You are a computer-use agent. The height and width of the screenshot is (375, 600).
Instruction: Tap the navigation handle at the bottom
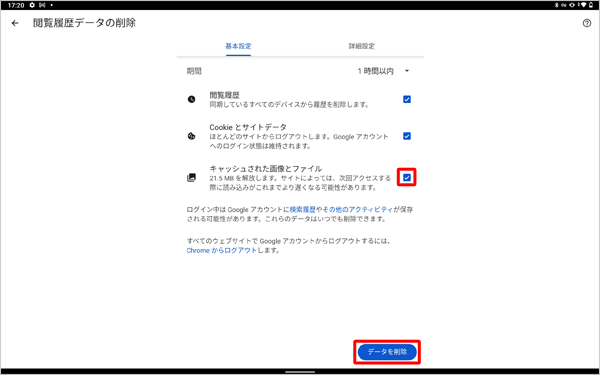(300, 372)
